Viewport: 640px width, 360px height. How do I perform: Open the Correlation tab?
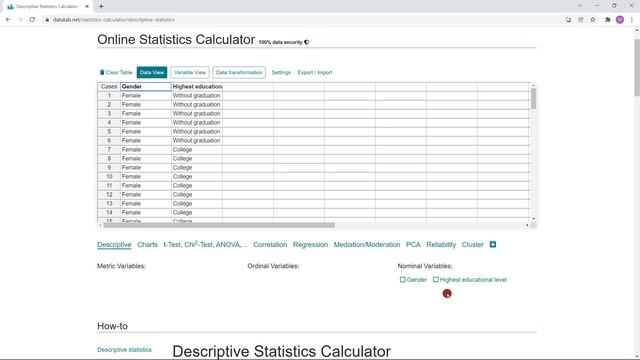[270, 244]
